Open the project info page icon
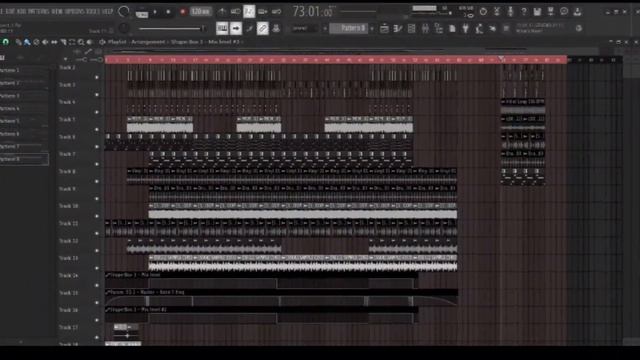 click(452, 28)
